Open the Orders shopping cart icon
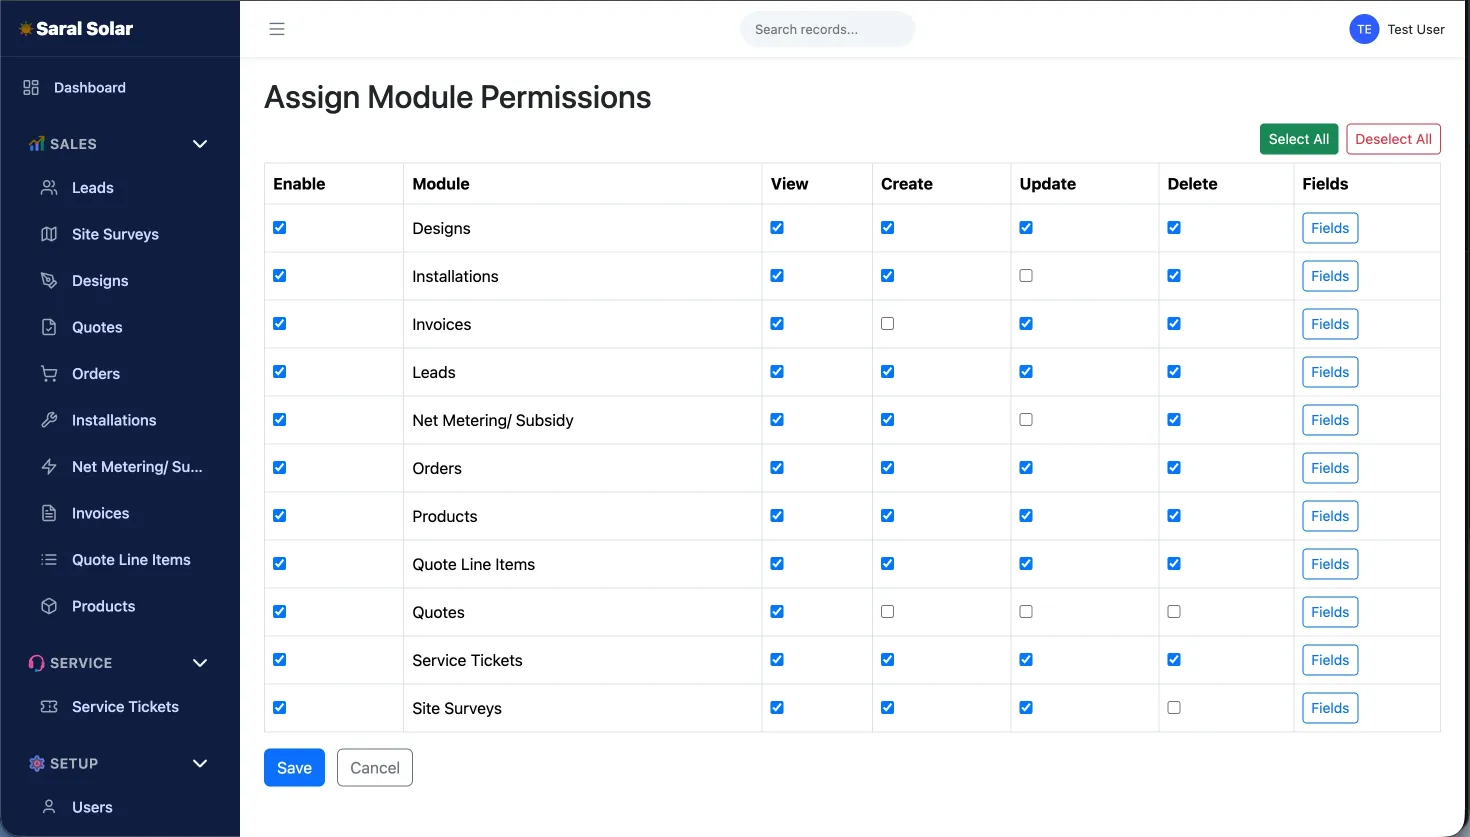This screenshot has width=1470, height=837. (49, 373)
